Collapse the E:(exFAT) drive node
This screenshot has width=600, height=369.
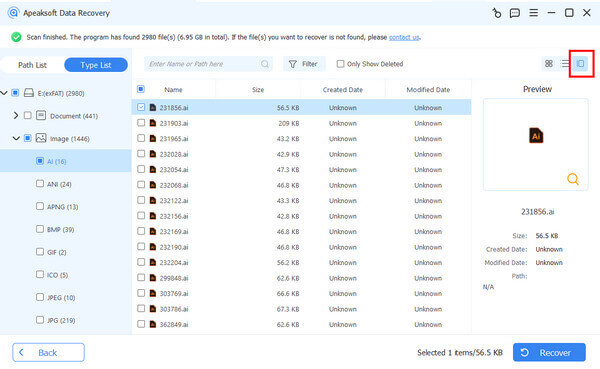tap(4, 93)
